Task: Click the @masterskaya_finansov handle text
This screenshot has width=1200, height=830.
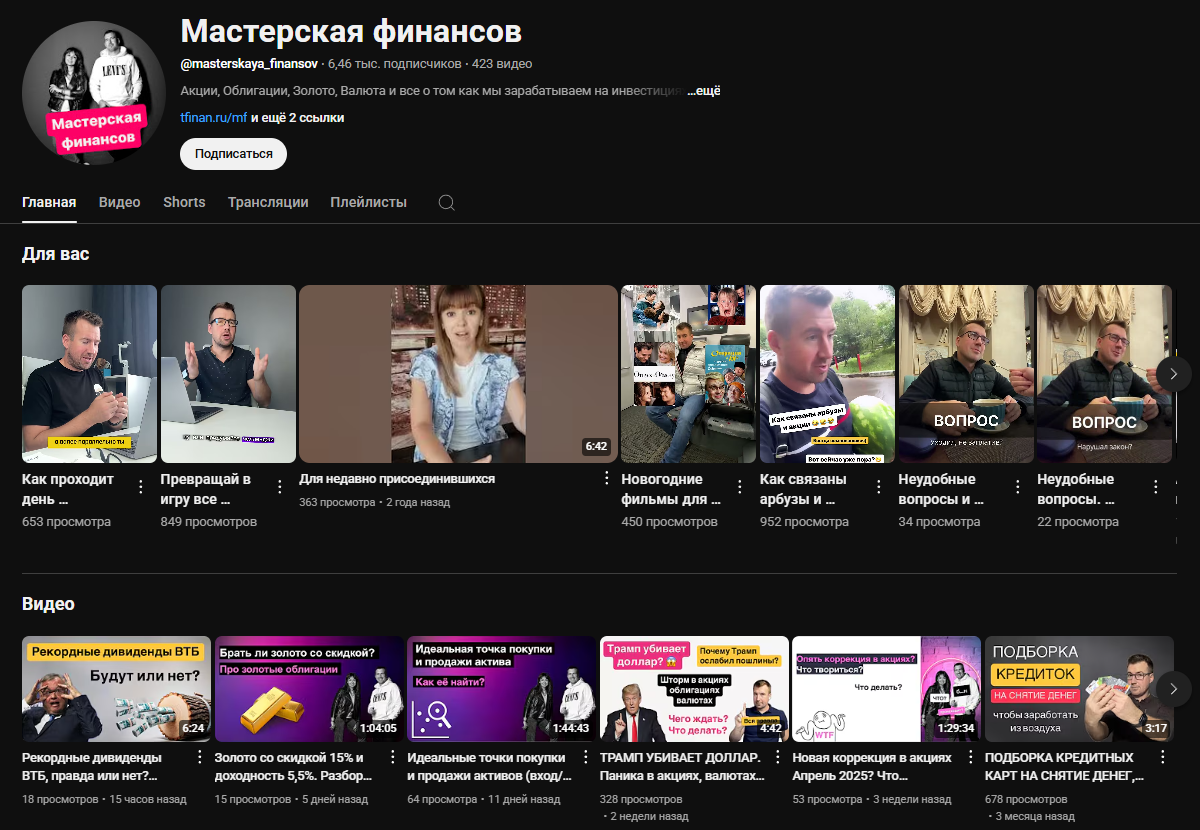Action: coord(249,63)
